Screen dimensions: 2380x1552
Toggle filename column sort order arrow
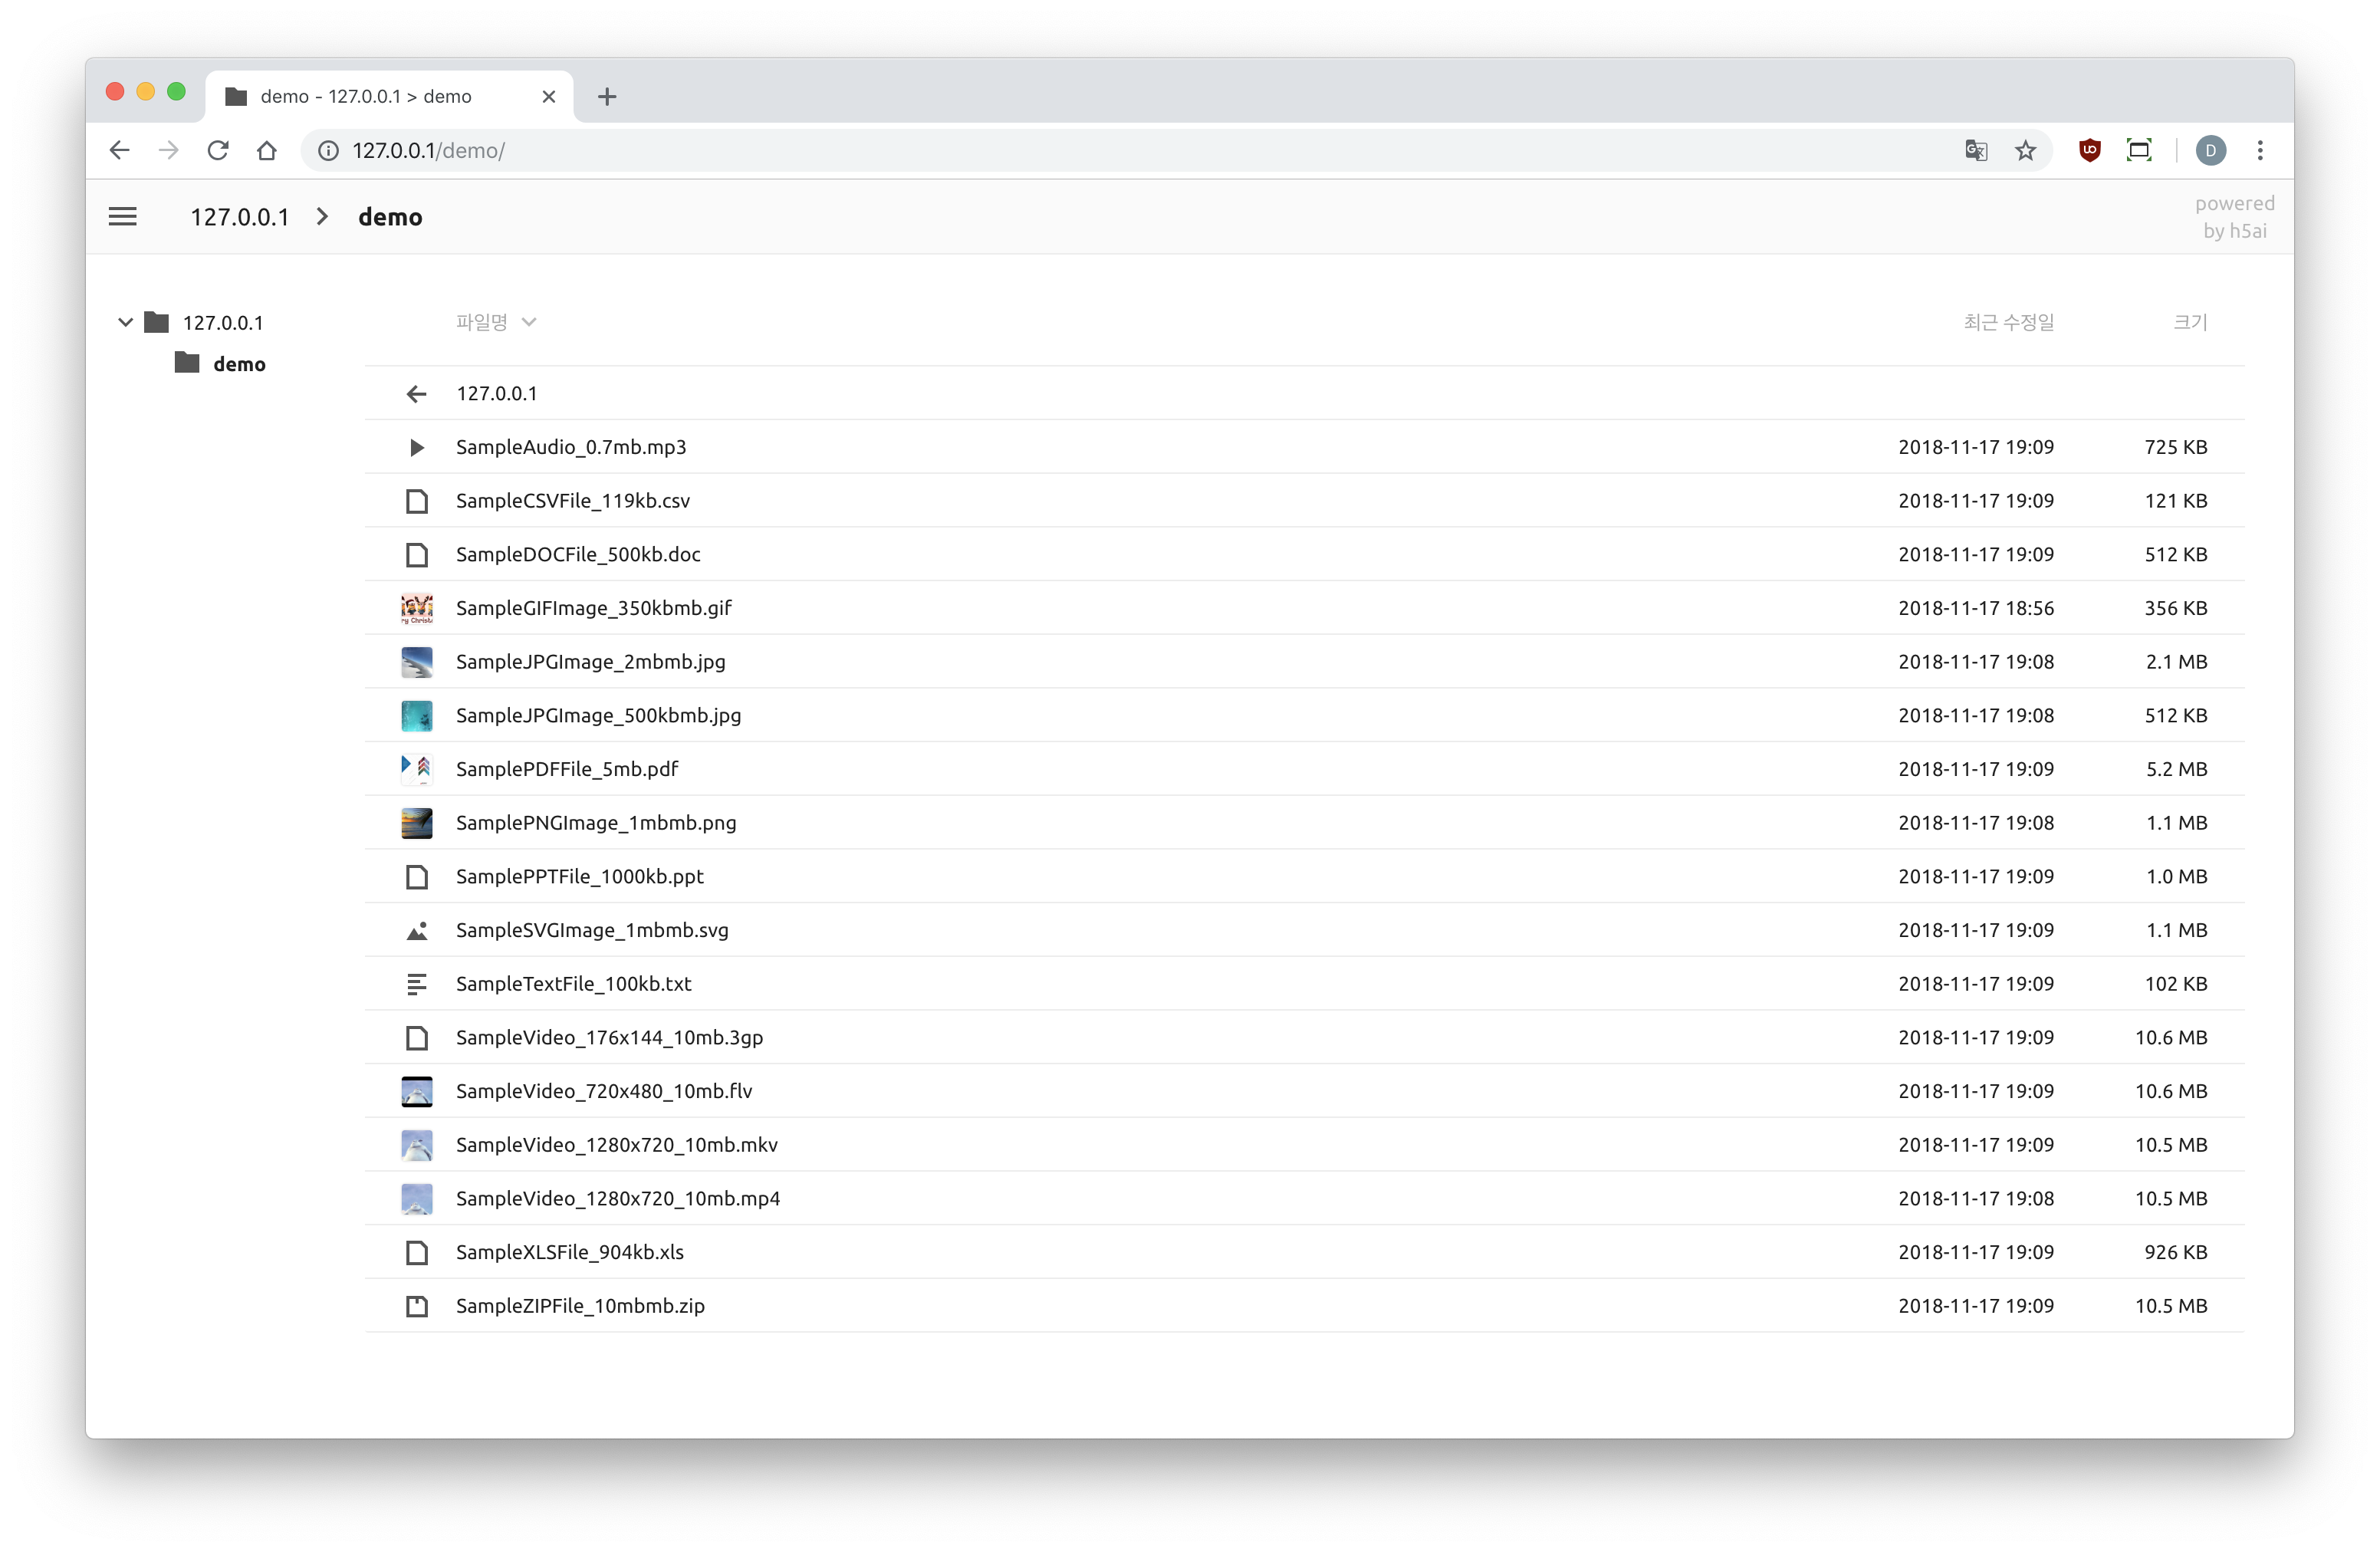(529, 322)
